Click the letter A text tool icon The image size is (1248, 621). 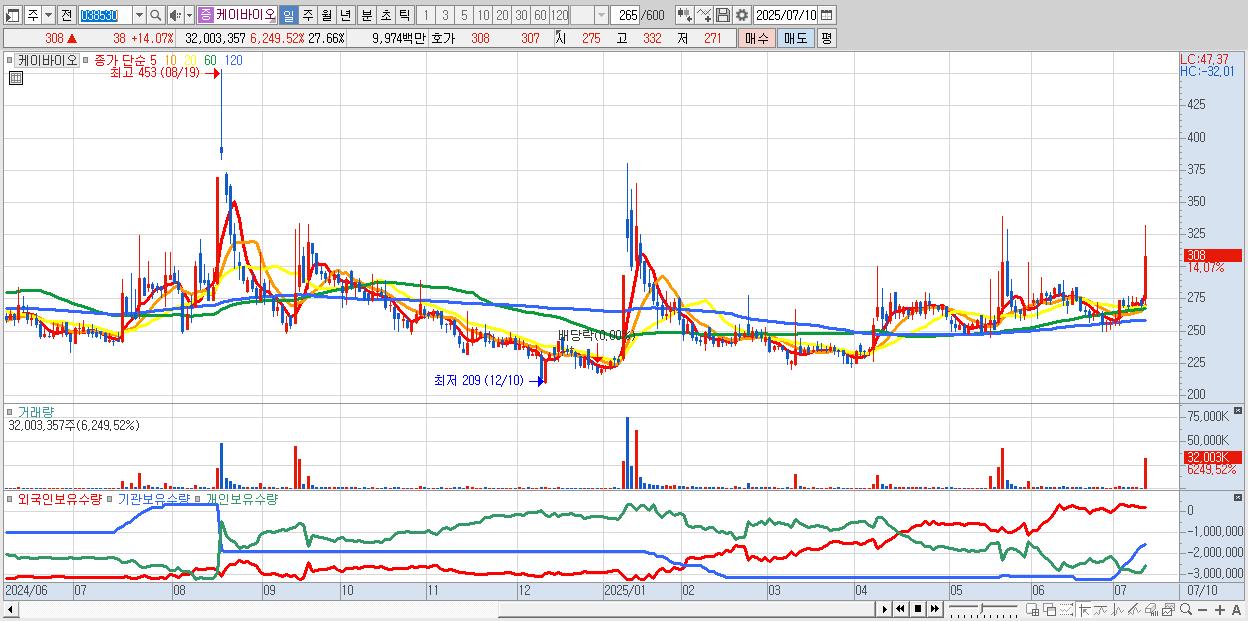tap(1237, 609)
